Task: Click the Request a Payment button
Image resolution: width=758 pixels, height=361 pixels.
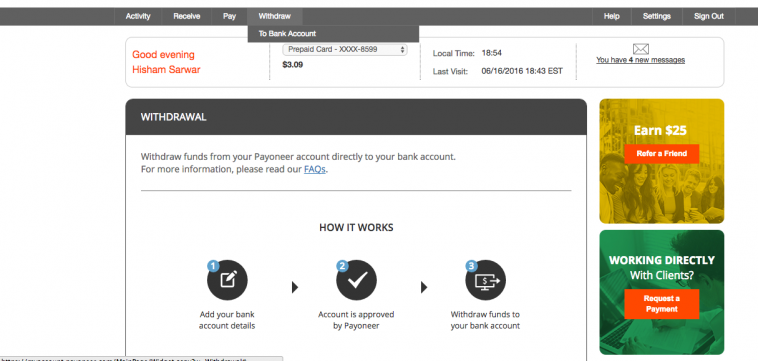Action: tap(662, 304)
